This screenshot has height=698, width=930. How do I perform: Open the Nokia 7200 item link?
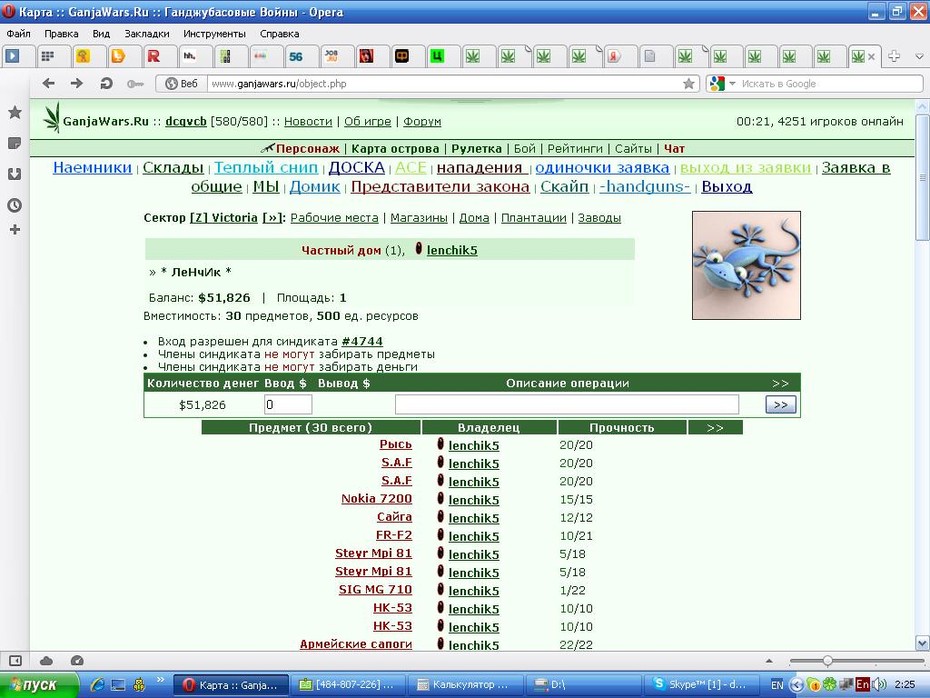pyautogui.click(x=377, y=499)
